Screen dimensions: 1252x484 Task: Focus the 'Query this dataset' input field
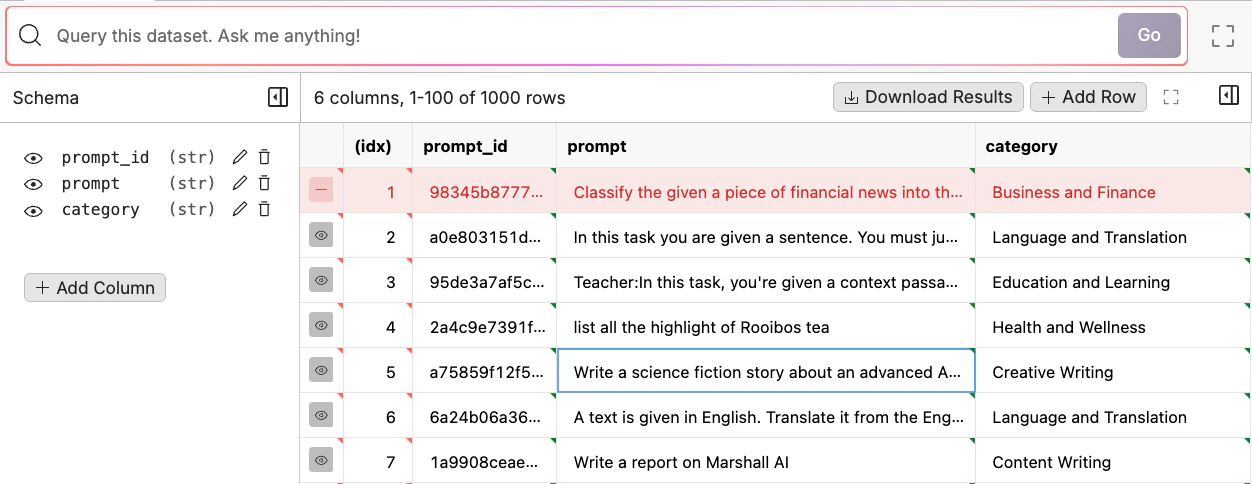580,36
